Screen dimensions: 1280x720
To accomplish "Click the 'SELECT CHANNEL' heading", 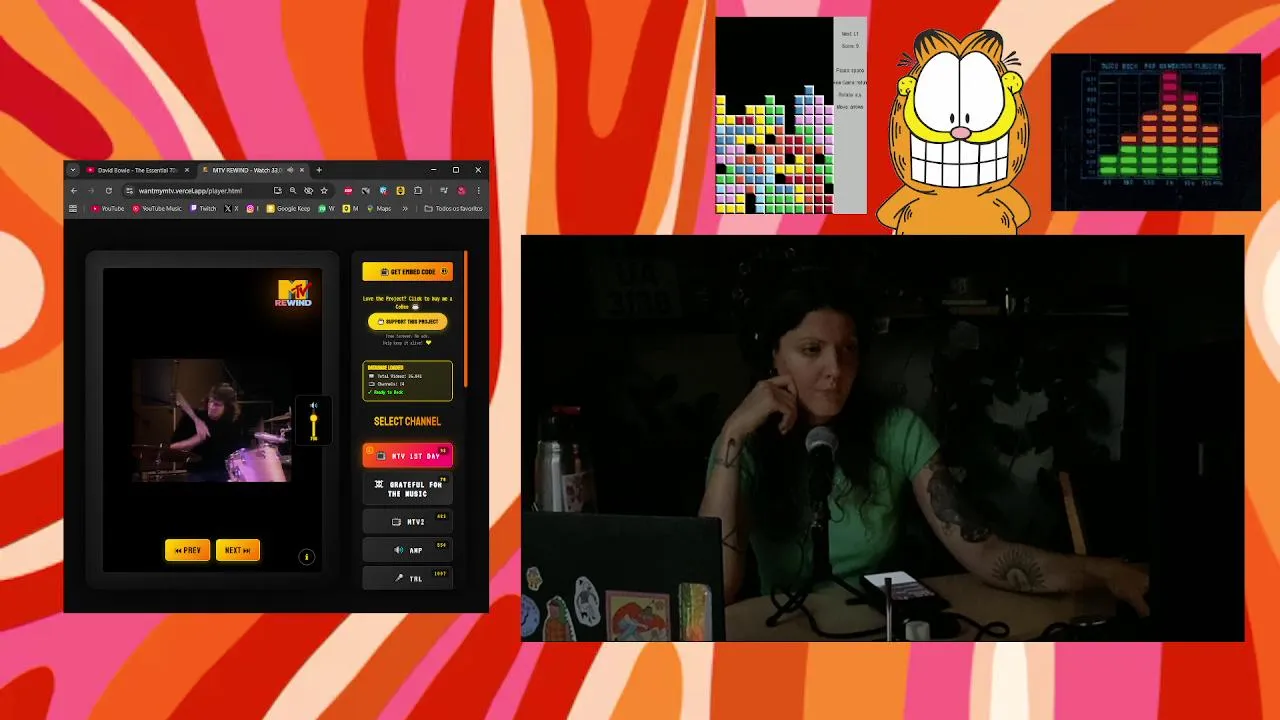I will (407, 421).
